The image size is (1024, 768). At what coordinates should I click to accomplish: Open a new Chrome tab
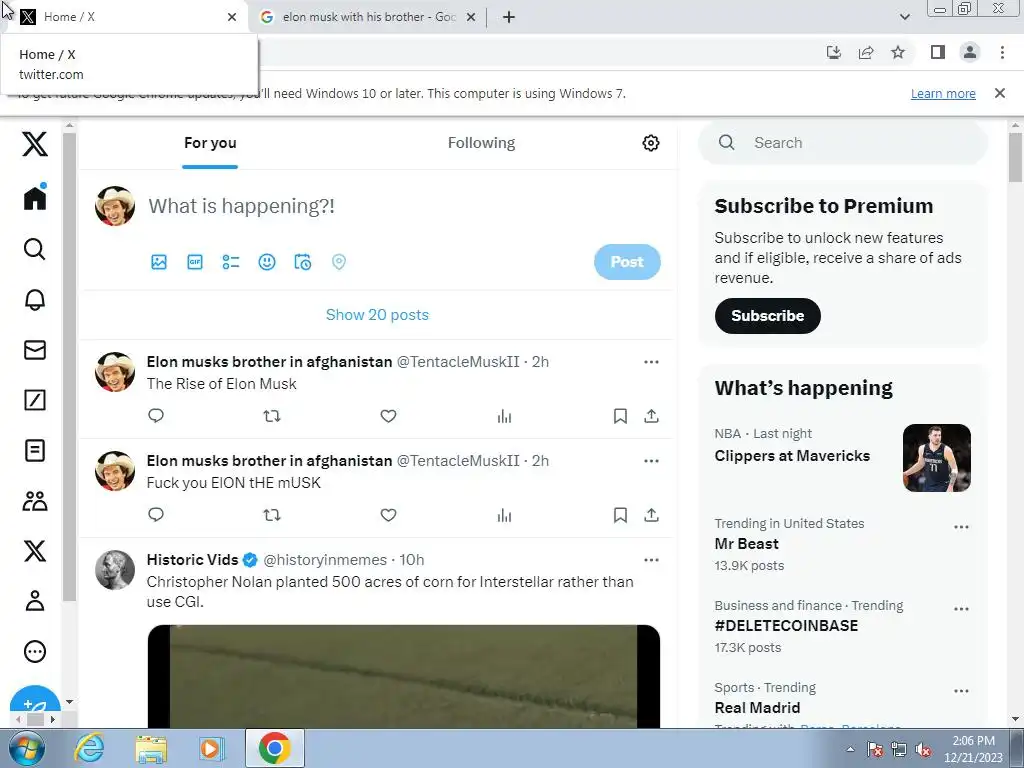(509, 17)
